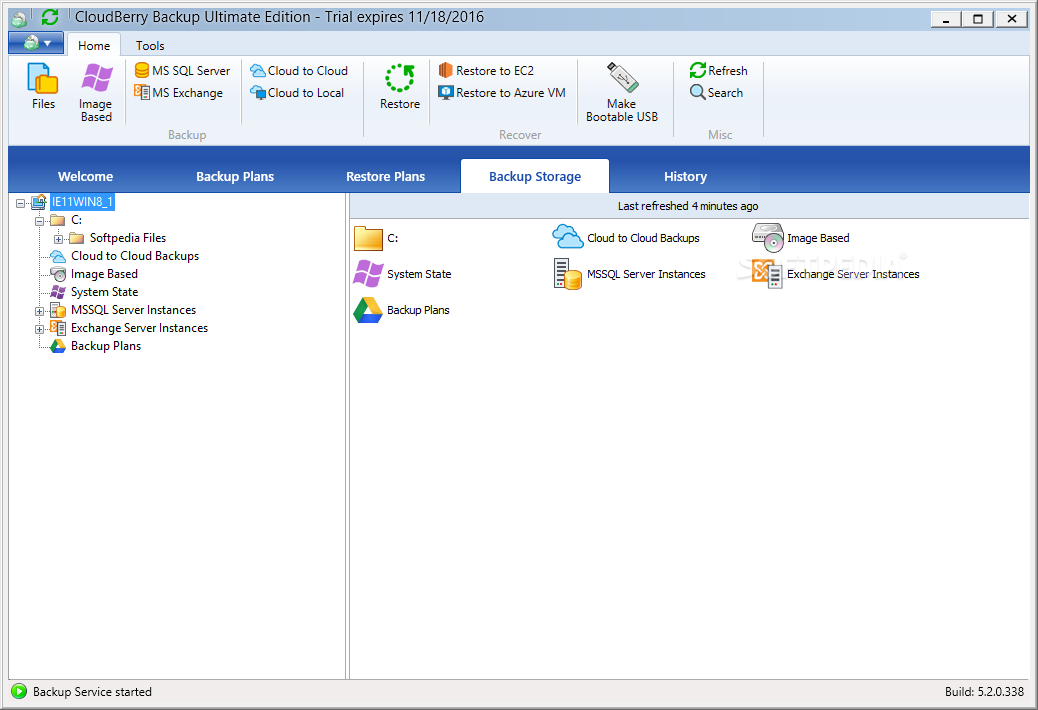Expand the Exchange Server Instances node
1038x710 pixels.
tap(40, 329)
